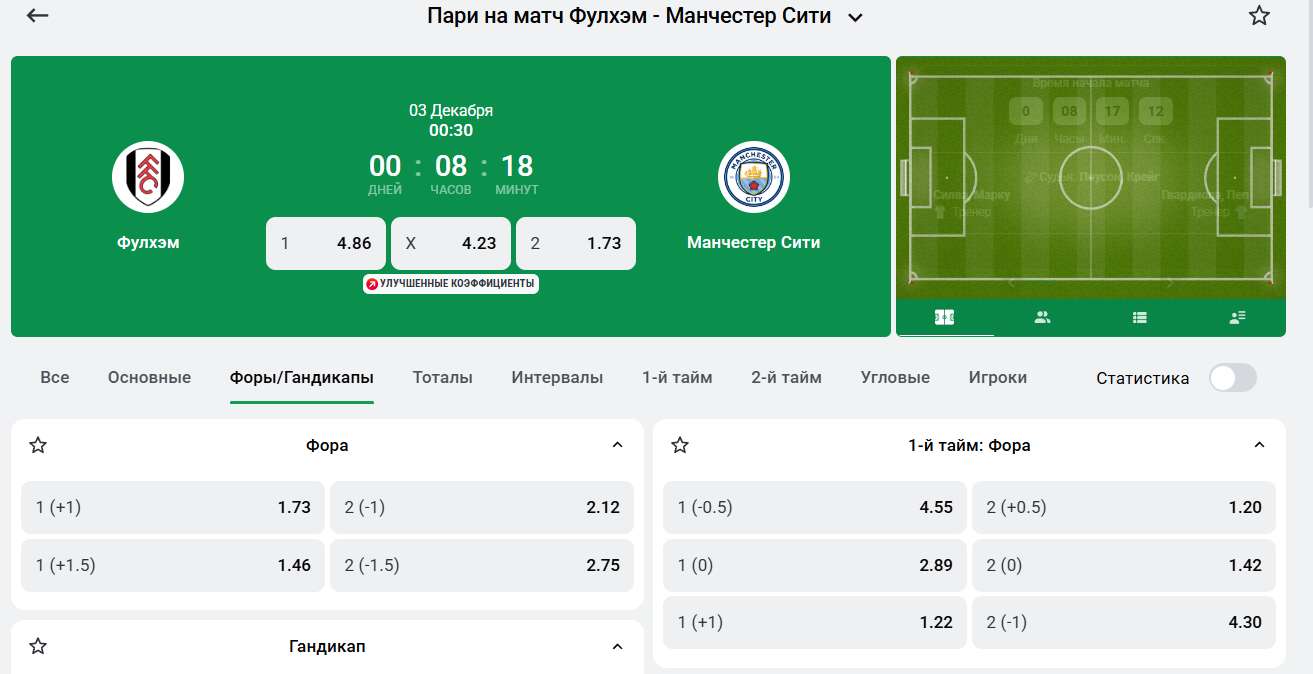1313x674 pixels.
Task: Open the match title dropdown chevron
Action: 855,17
